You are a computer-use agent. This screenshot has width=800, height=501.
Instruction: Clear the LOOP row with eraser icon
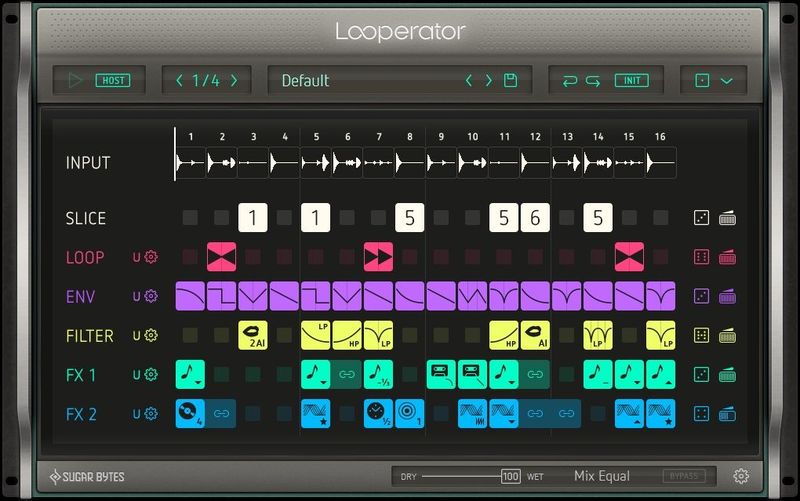[727, 257]
